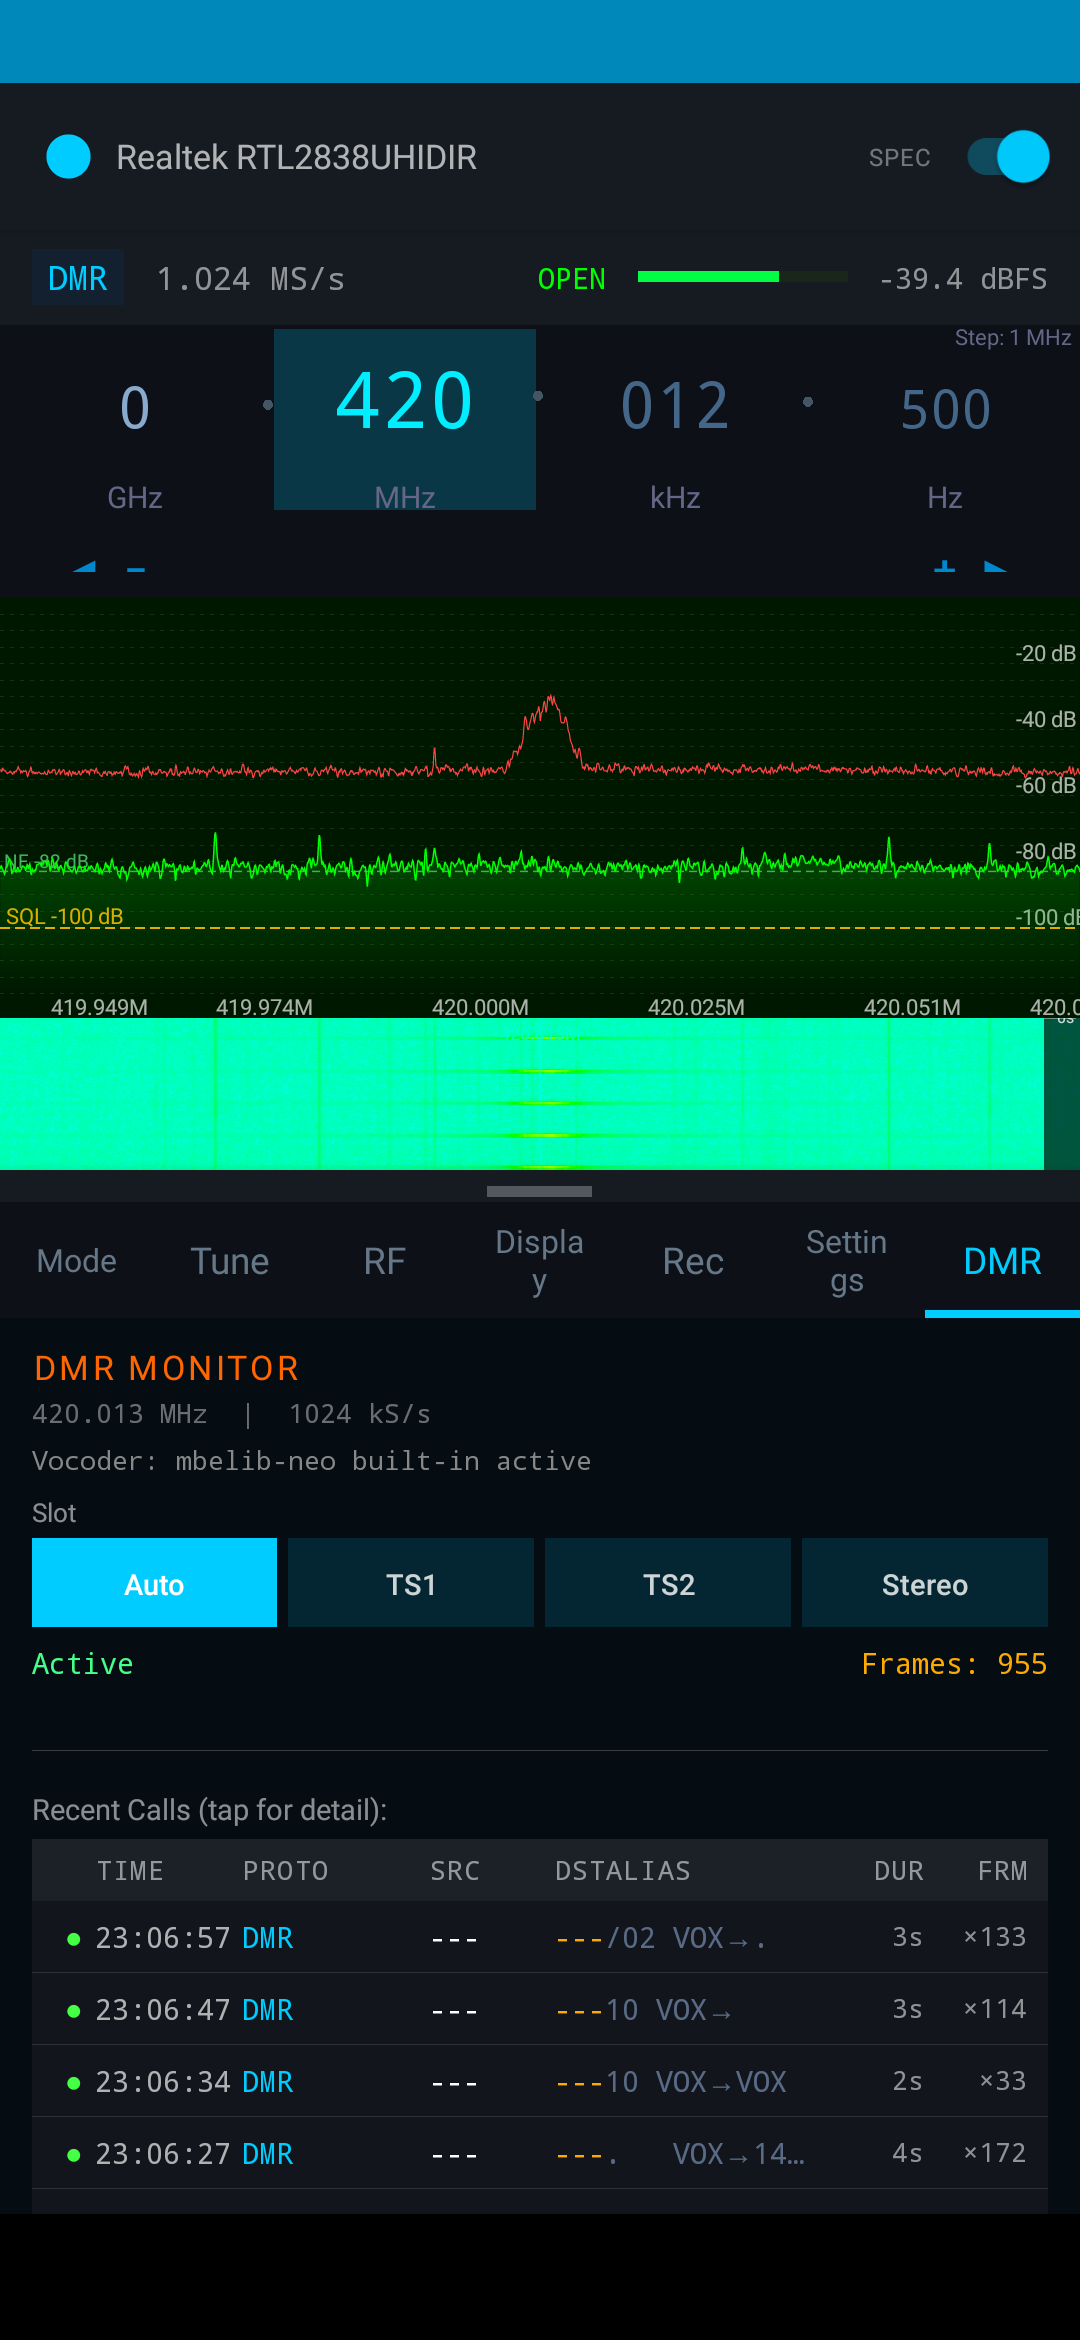Tap the blue device status circle
This screenshot has width=1080, height=2340.
[69, 157]
